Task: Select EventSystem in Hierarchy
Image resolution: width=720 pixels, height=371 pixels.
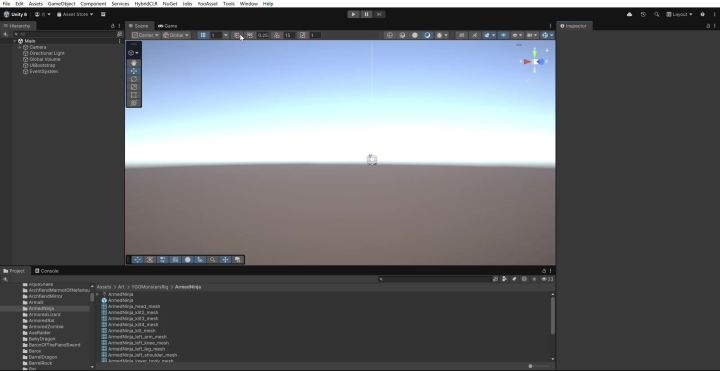Action: (44, 72)
